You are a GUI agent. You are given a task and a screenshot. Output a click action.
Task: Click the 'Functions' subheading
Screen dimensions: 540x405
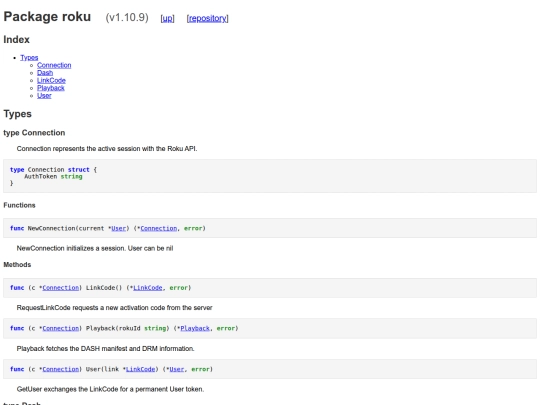(x=19, y=205)
